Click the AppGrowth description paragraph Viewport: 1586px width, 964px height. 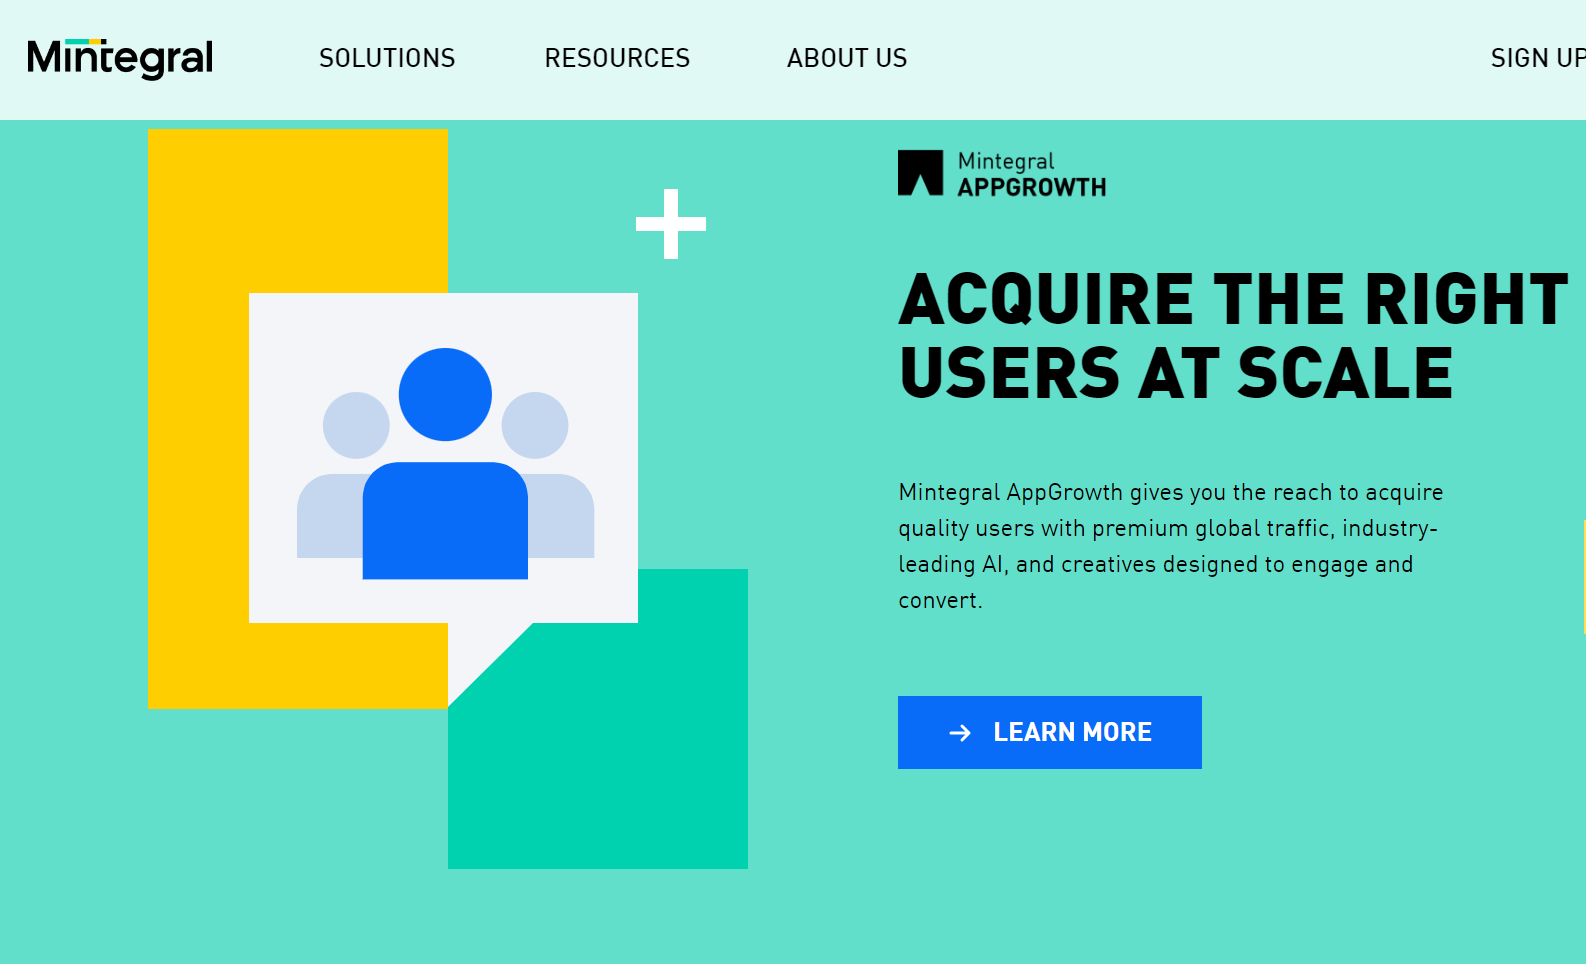click(1171, 546)
